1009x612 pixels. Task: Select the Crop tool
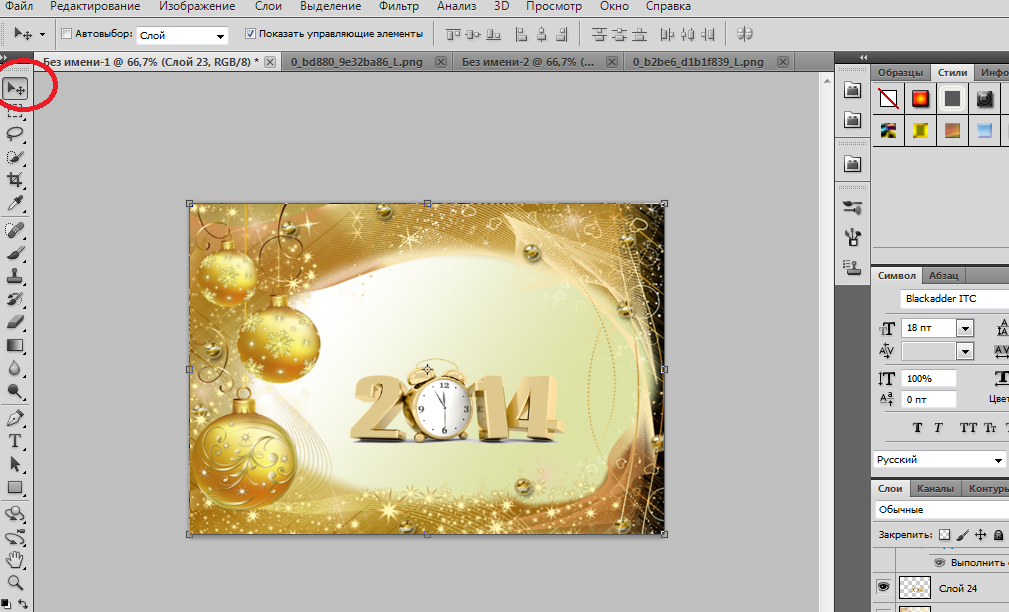(15, 180)
